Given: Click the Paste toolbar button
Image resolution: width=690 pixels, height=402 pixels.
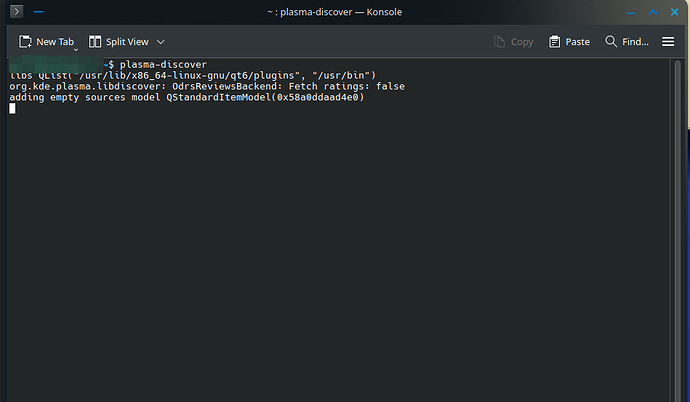Looking at the screenshot, I should point(569,42).
